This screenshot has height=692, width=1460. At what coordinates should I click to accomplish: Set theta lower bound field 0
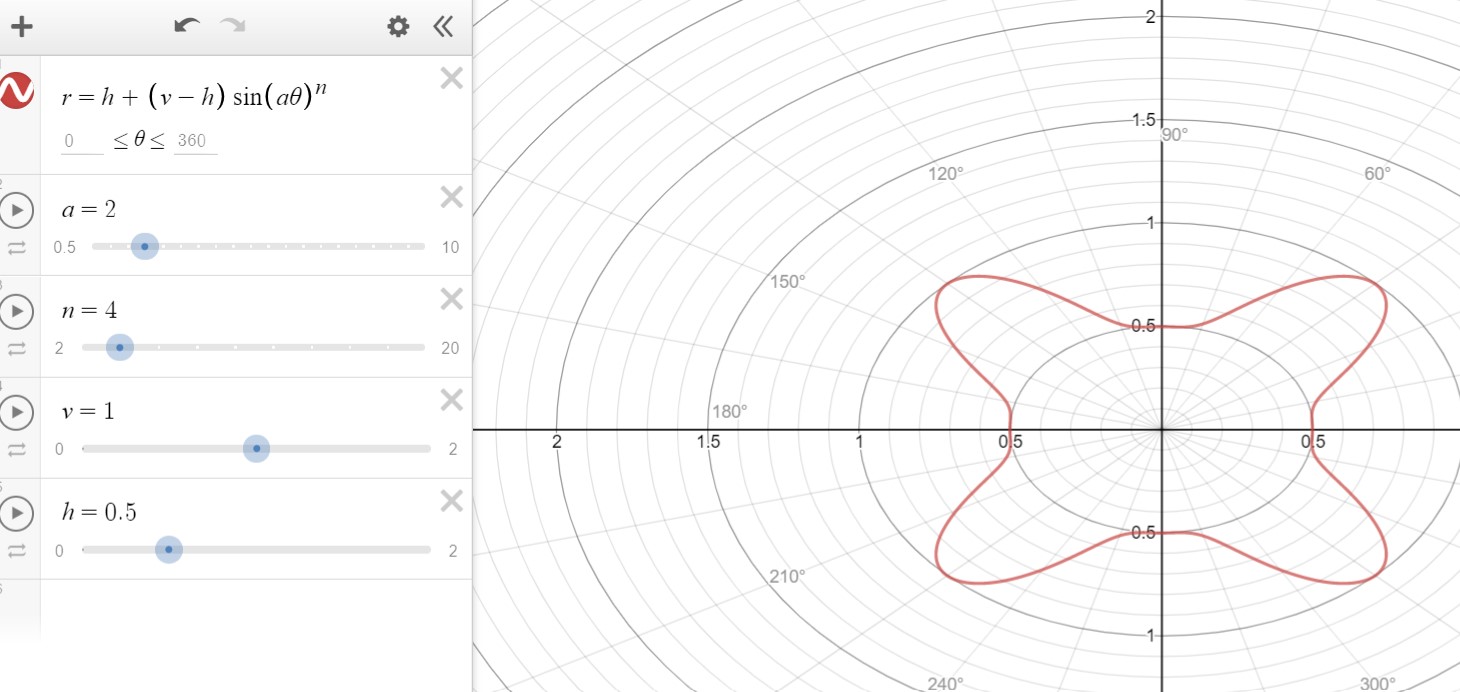[82, 141]
